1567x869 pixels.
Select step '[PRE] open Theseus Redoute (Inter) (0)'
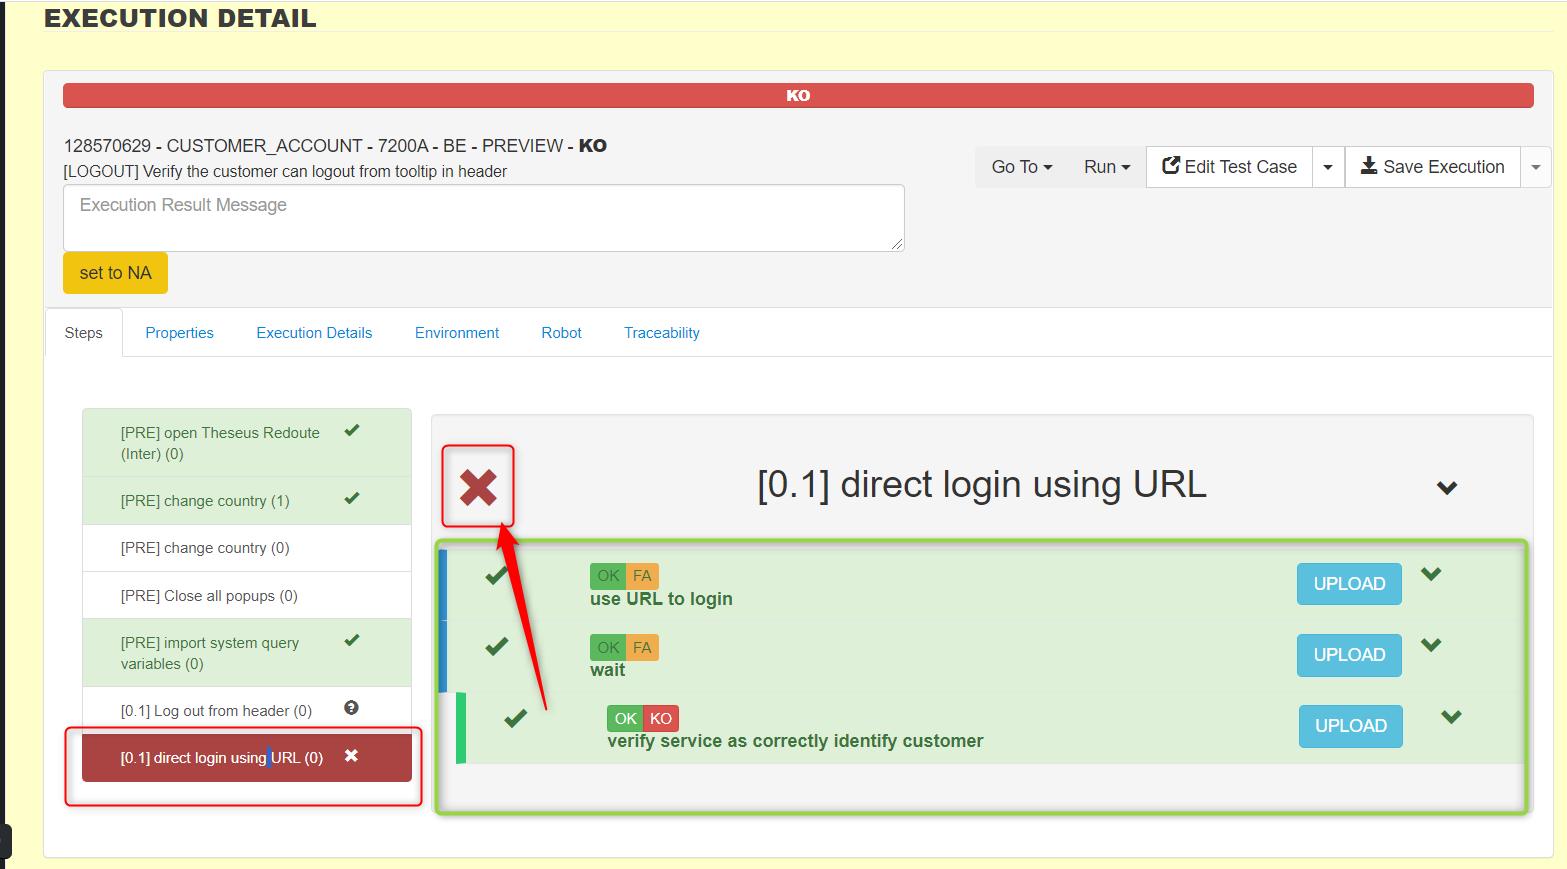point(247,443)
